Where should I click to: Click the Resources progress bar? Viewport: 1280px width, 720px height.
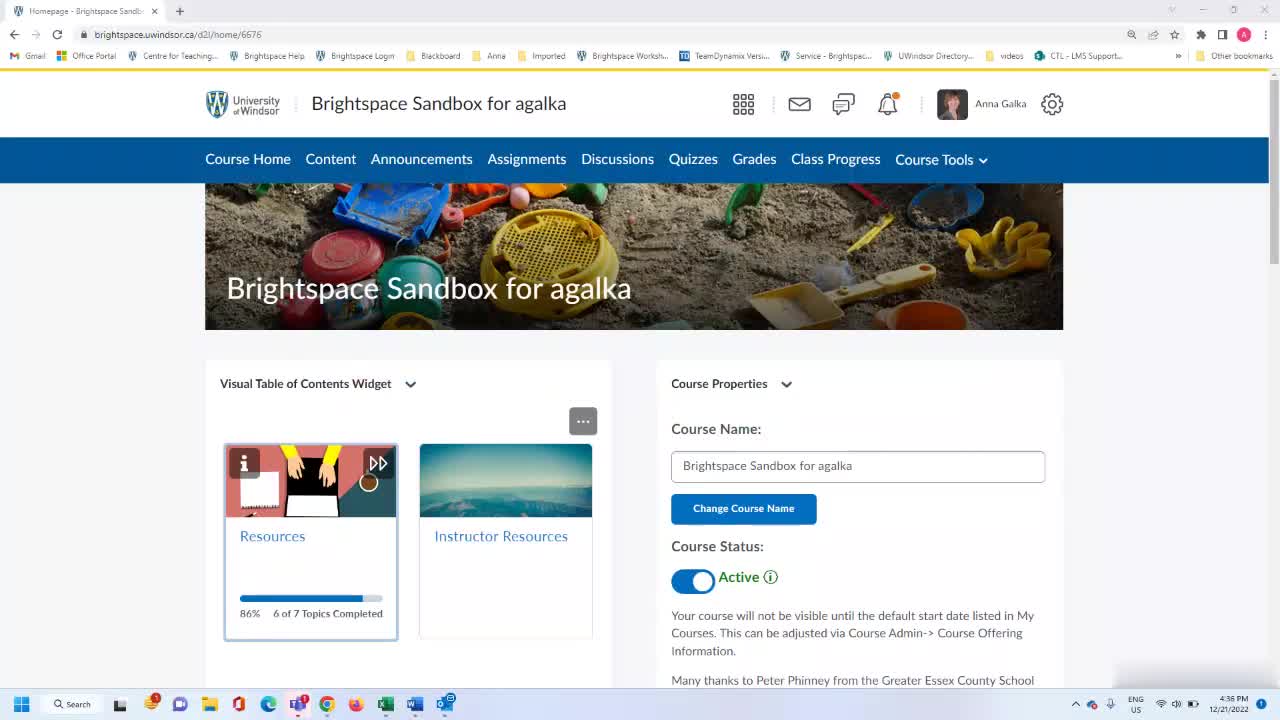tap(310, 598)
